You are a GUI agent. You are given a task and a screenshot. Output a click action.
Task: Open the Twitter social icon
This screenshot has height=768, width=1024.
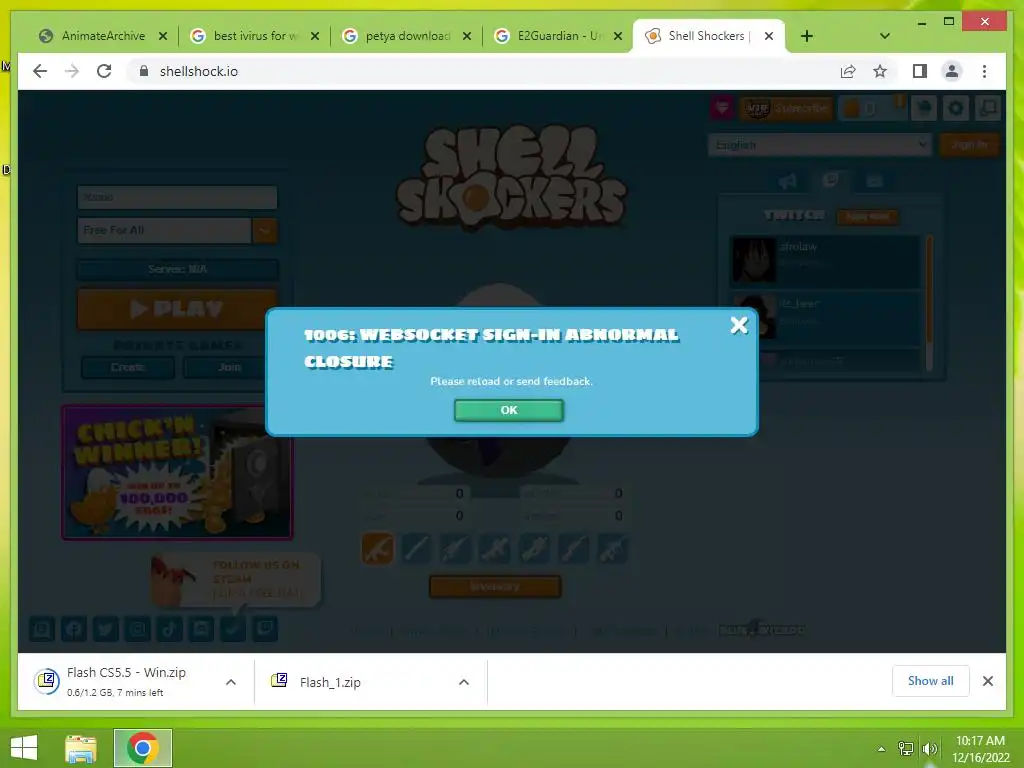(105, 629)
